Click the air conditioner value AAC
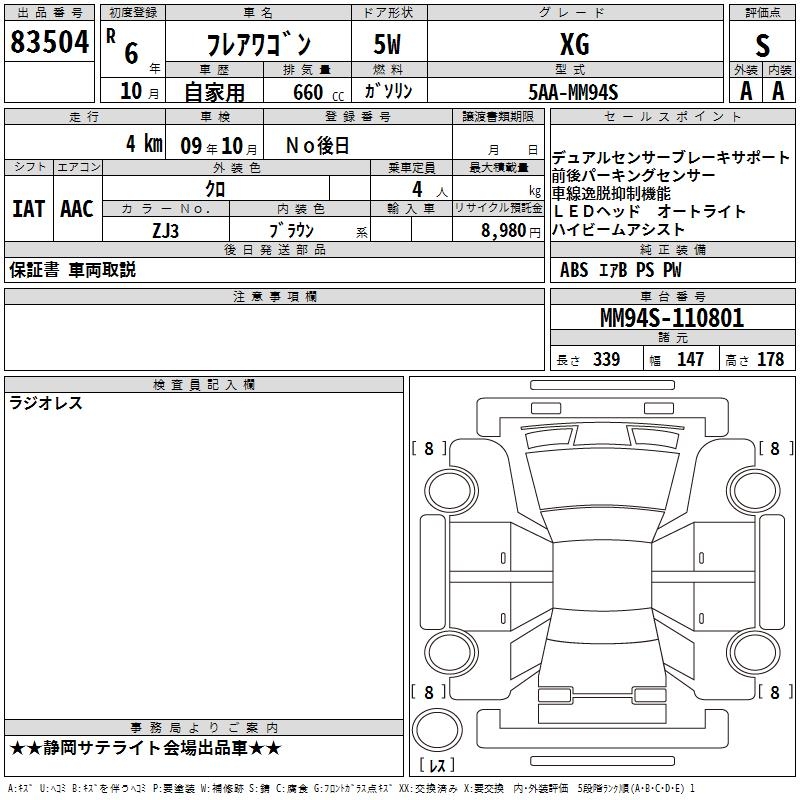 click(77, 209)
